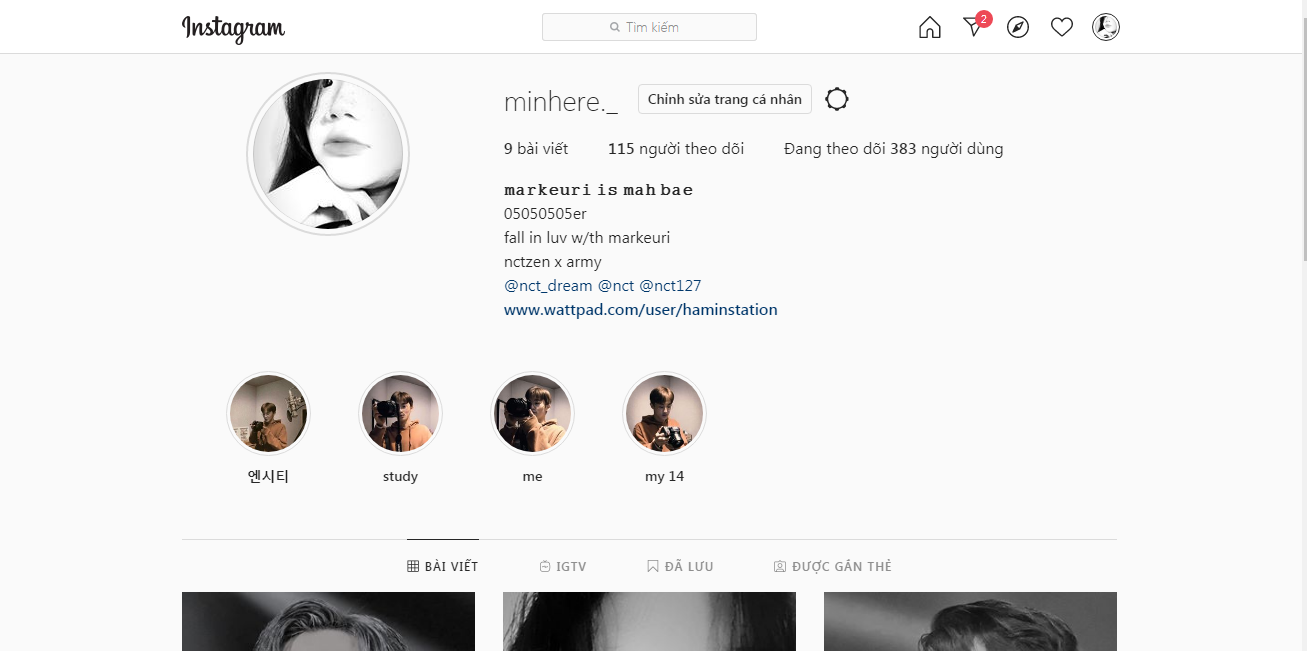View the Đang theo dõi 383 following list
Viewport: 1307px width, 651px height.
coord(894,149)
